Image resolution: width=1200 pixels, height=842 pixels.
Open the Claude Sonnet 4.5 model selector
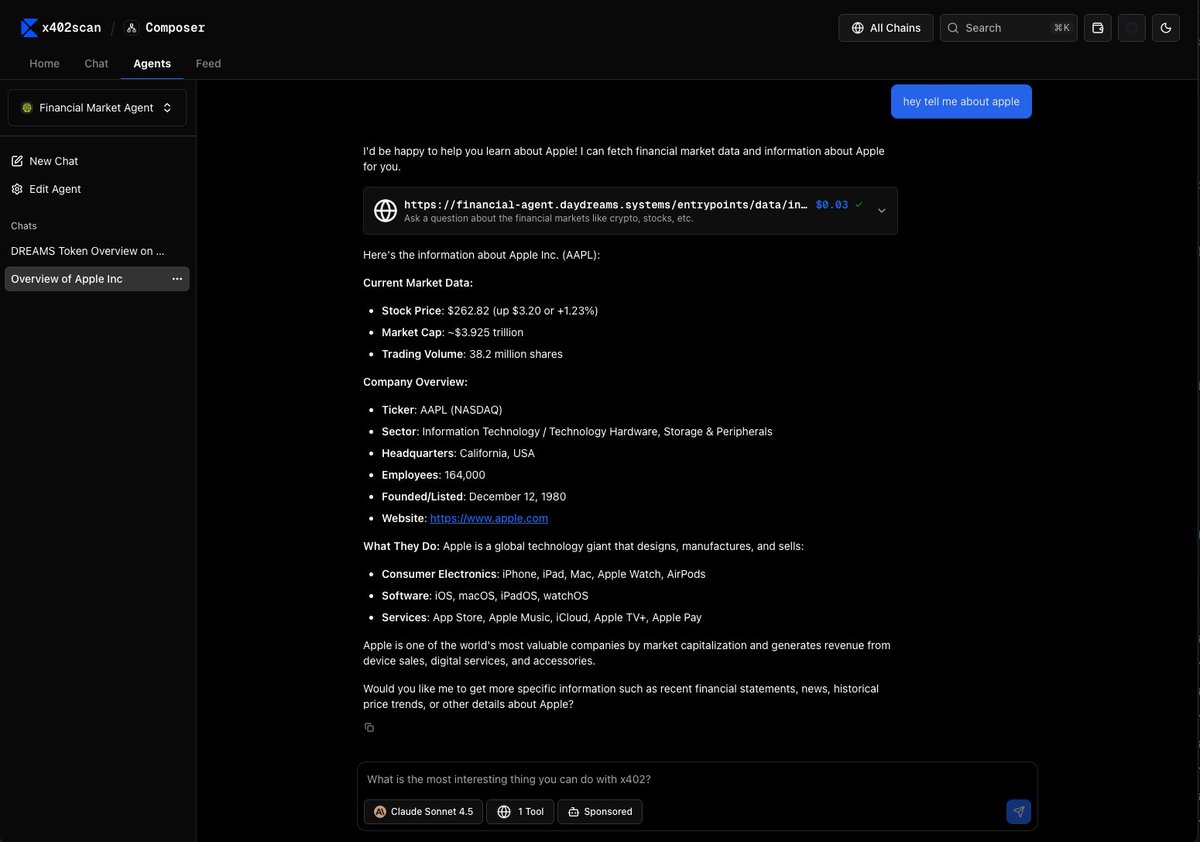[x=423, y=812]
